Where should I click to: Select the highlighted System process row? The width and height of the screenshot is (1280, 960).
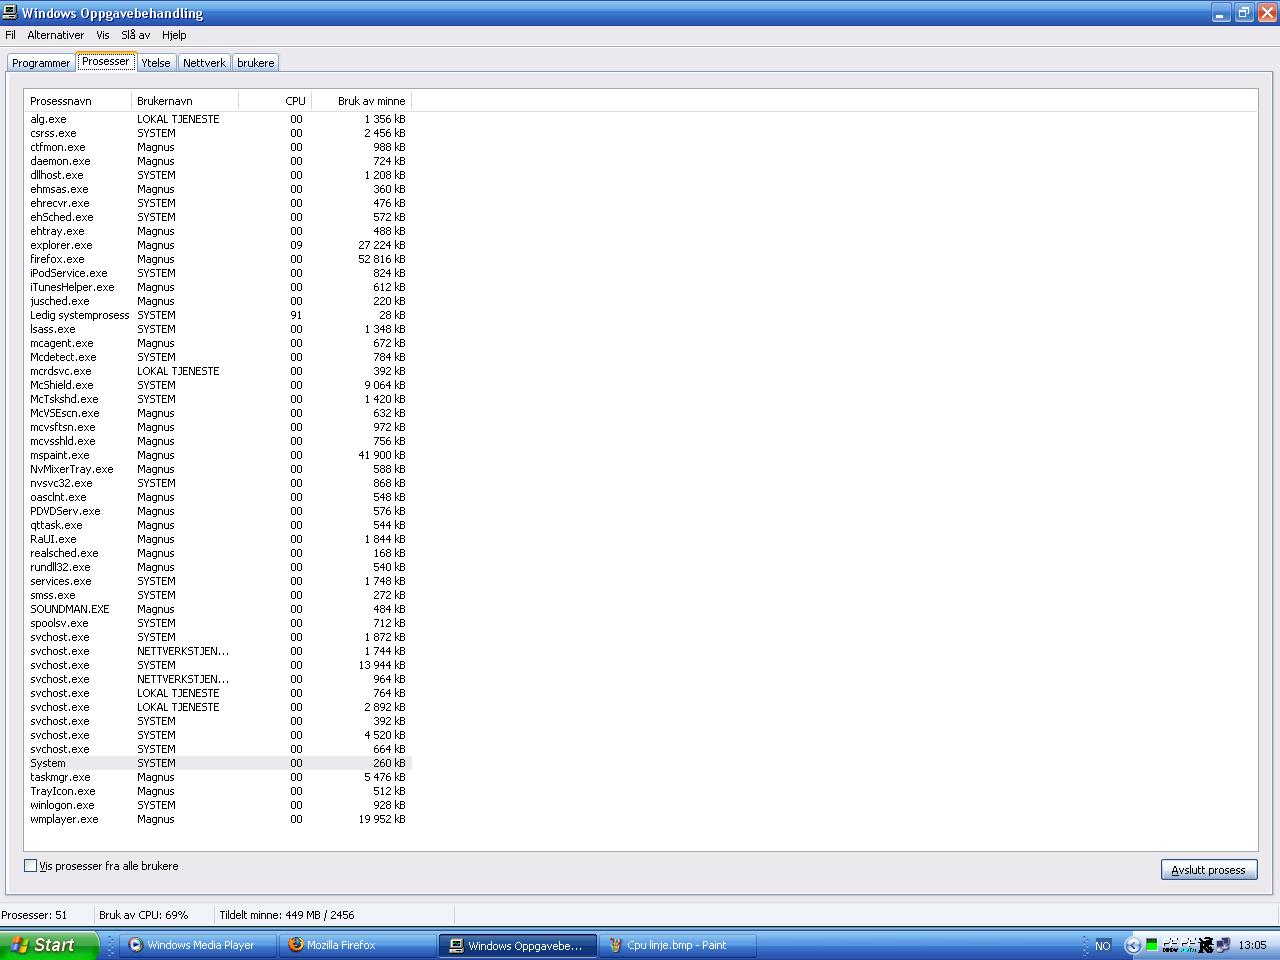click(x=218, y=763)
